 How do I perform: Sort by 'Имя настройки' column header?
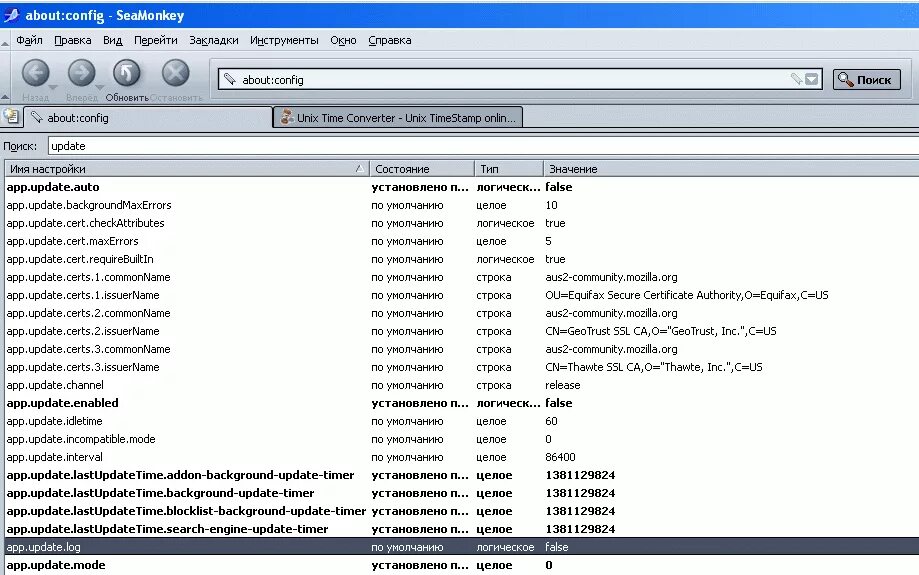[x=187, y=169]
